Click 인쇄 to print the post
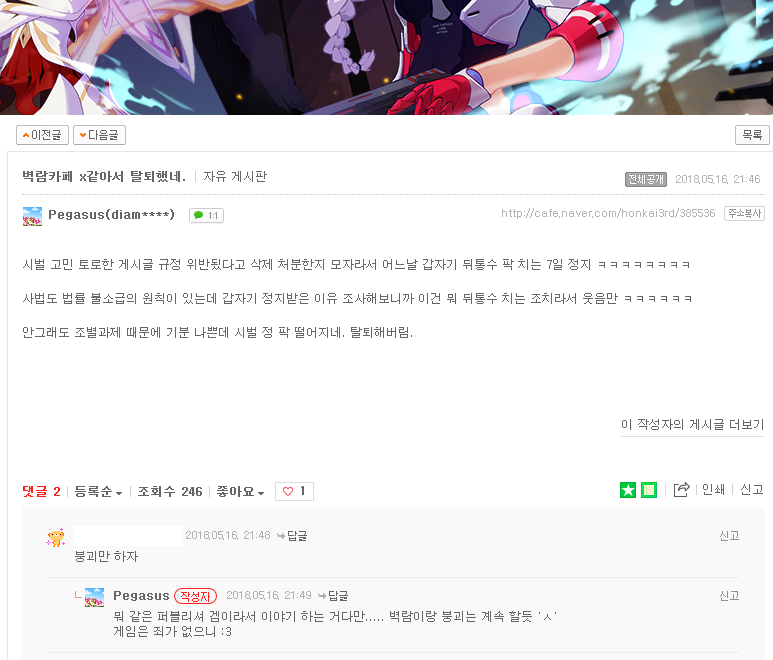This screenshot has height=660, width=773. tap(713, 489)
